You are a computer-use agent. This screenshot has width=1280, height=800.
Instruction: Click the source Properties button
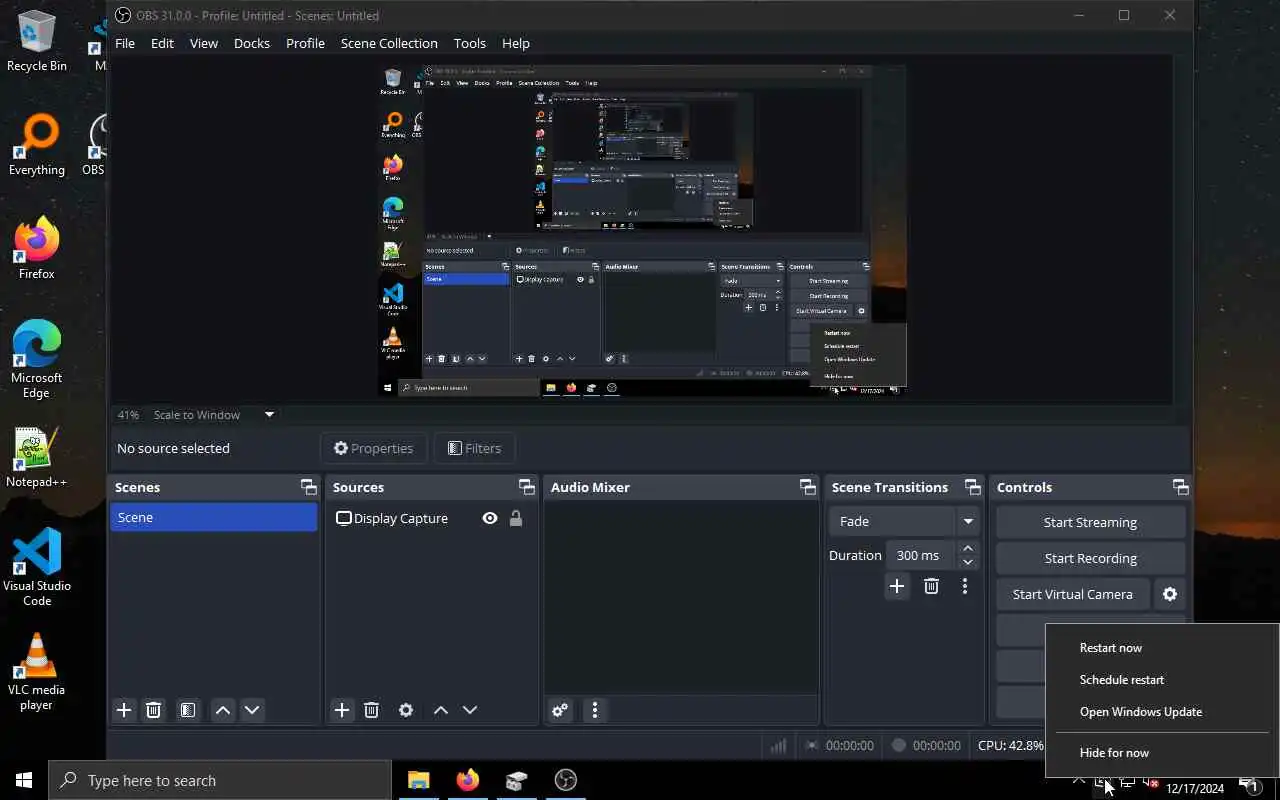(x=374, y=448)
